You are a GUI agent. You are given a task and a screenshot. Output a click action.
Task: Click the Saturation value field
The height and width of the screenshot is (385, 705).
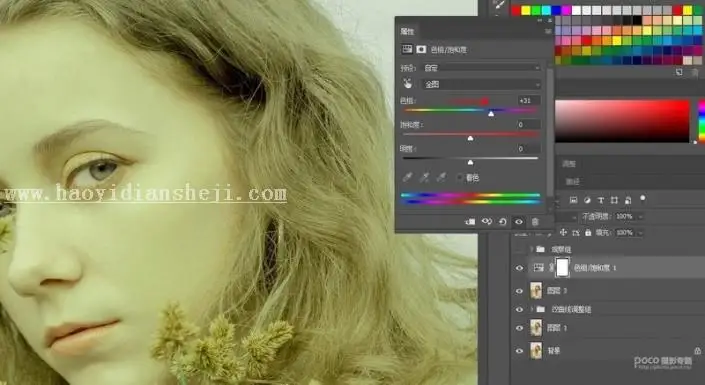coord(528,124)
